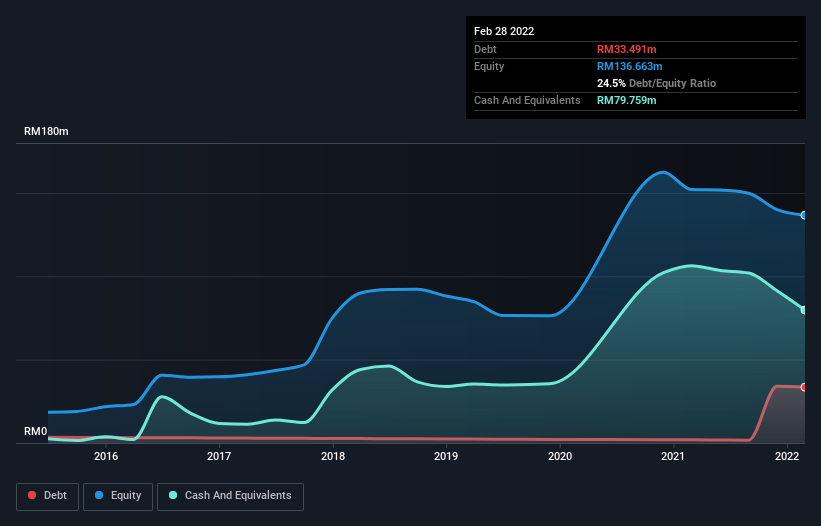Screen dimensions: 821x526
Task: Click the 2019 x-axis label
Action: pyautogui.click(x=446, y=456)
